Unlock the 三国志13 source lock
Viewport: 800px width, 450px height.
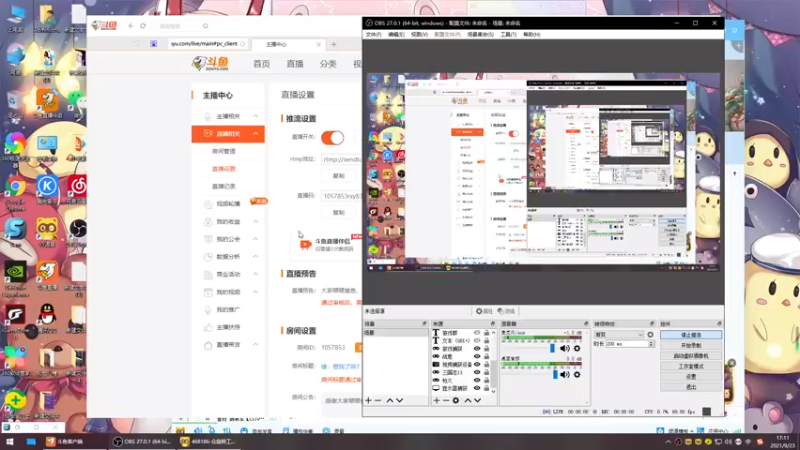tap(486, 372)
